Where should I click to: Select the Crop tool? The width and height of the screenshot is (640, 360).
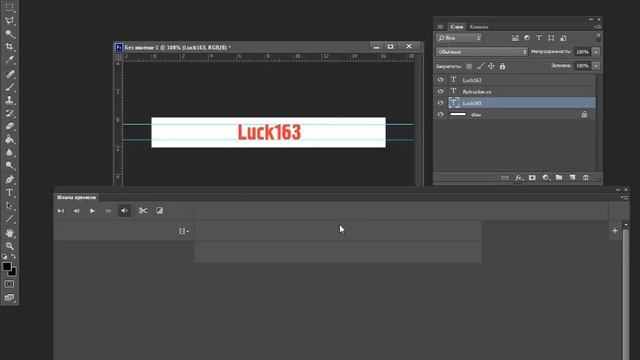(x=9, y=47)
